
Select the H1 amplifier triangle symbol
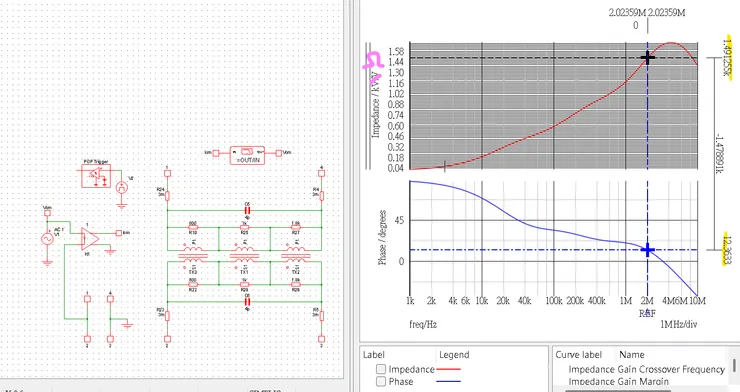90,239
